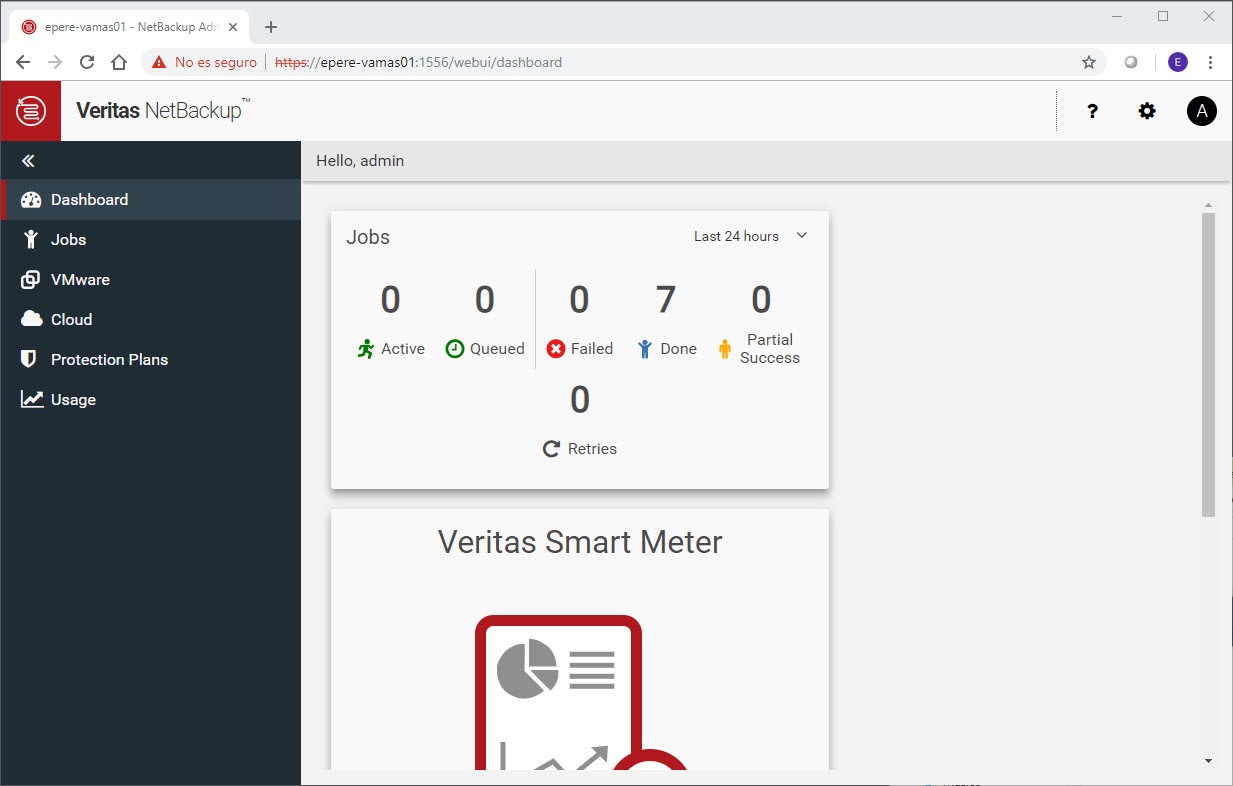View Failed jobs count
This screenshot has height=786, width=1233.
(579, 300)
